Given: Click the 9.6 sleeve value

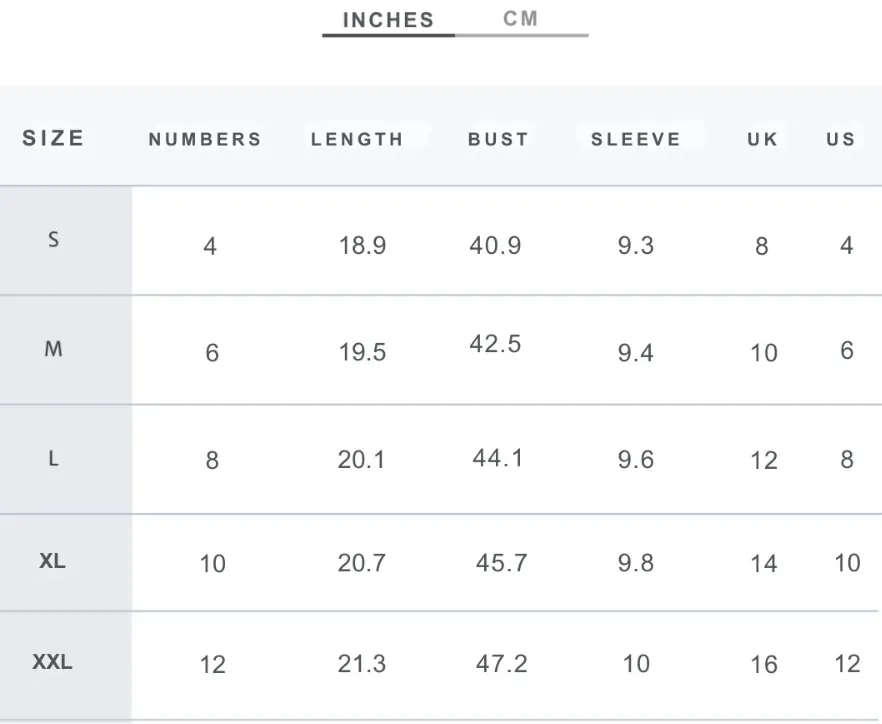Looking at the screenshot, I should (x=636, y=460).
